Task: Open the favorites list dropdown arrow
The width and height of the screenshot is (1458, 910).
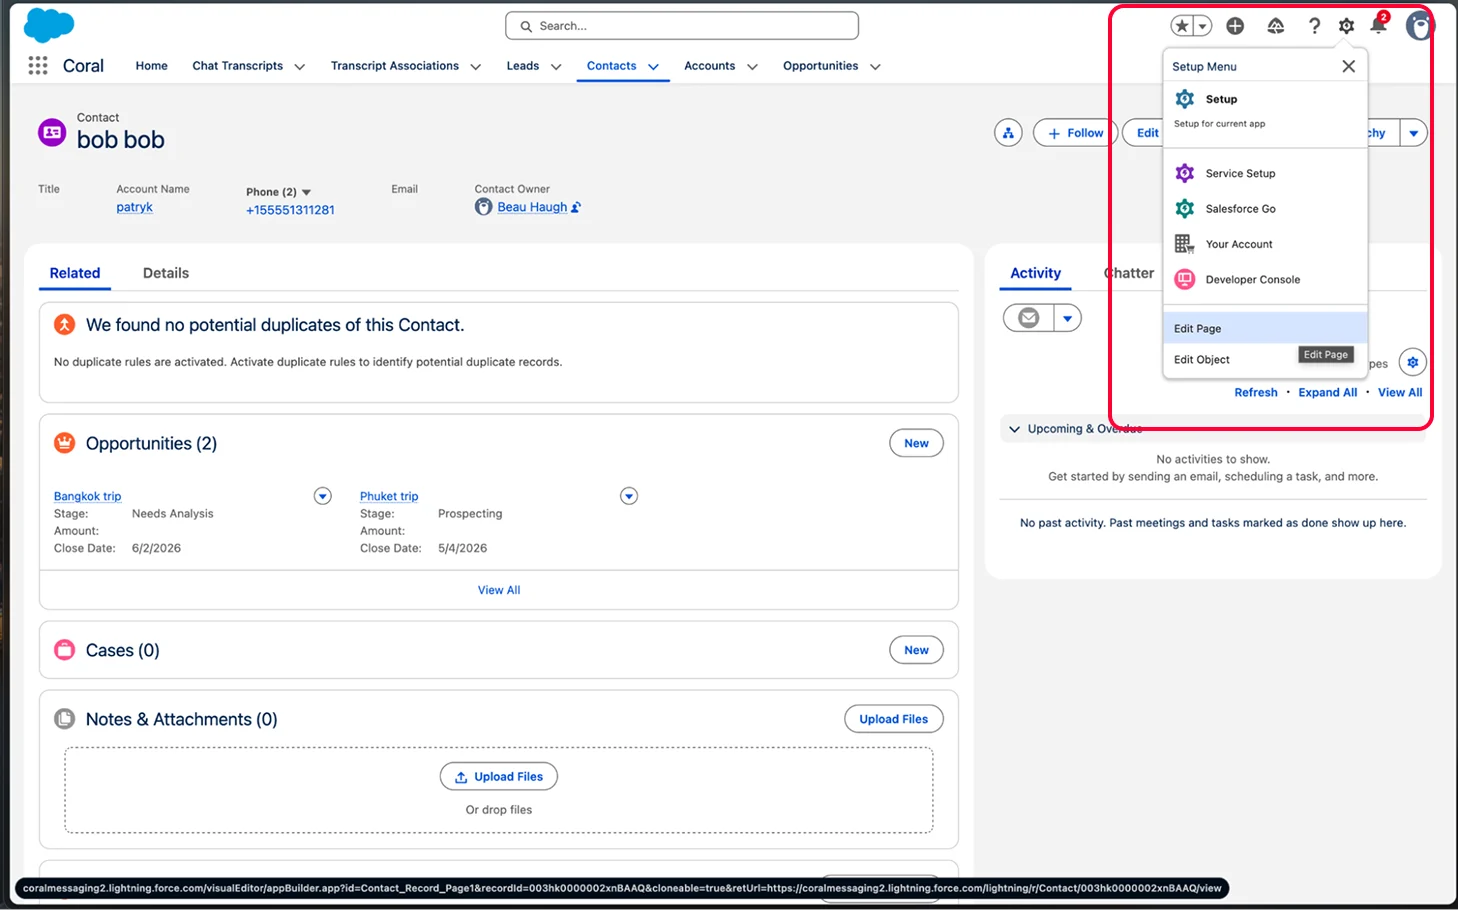Action: coord(1203,26)
